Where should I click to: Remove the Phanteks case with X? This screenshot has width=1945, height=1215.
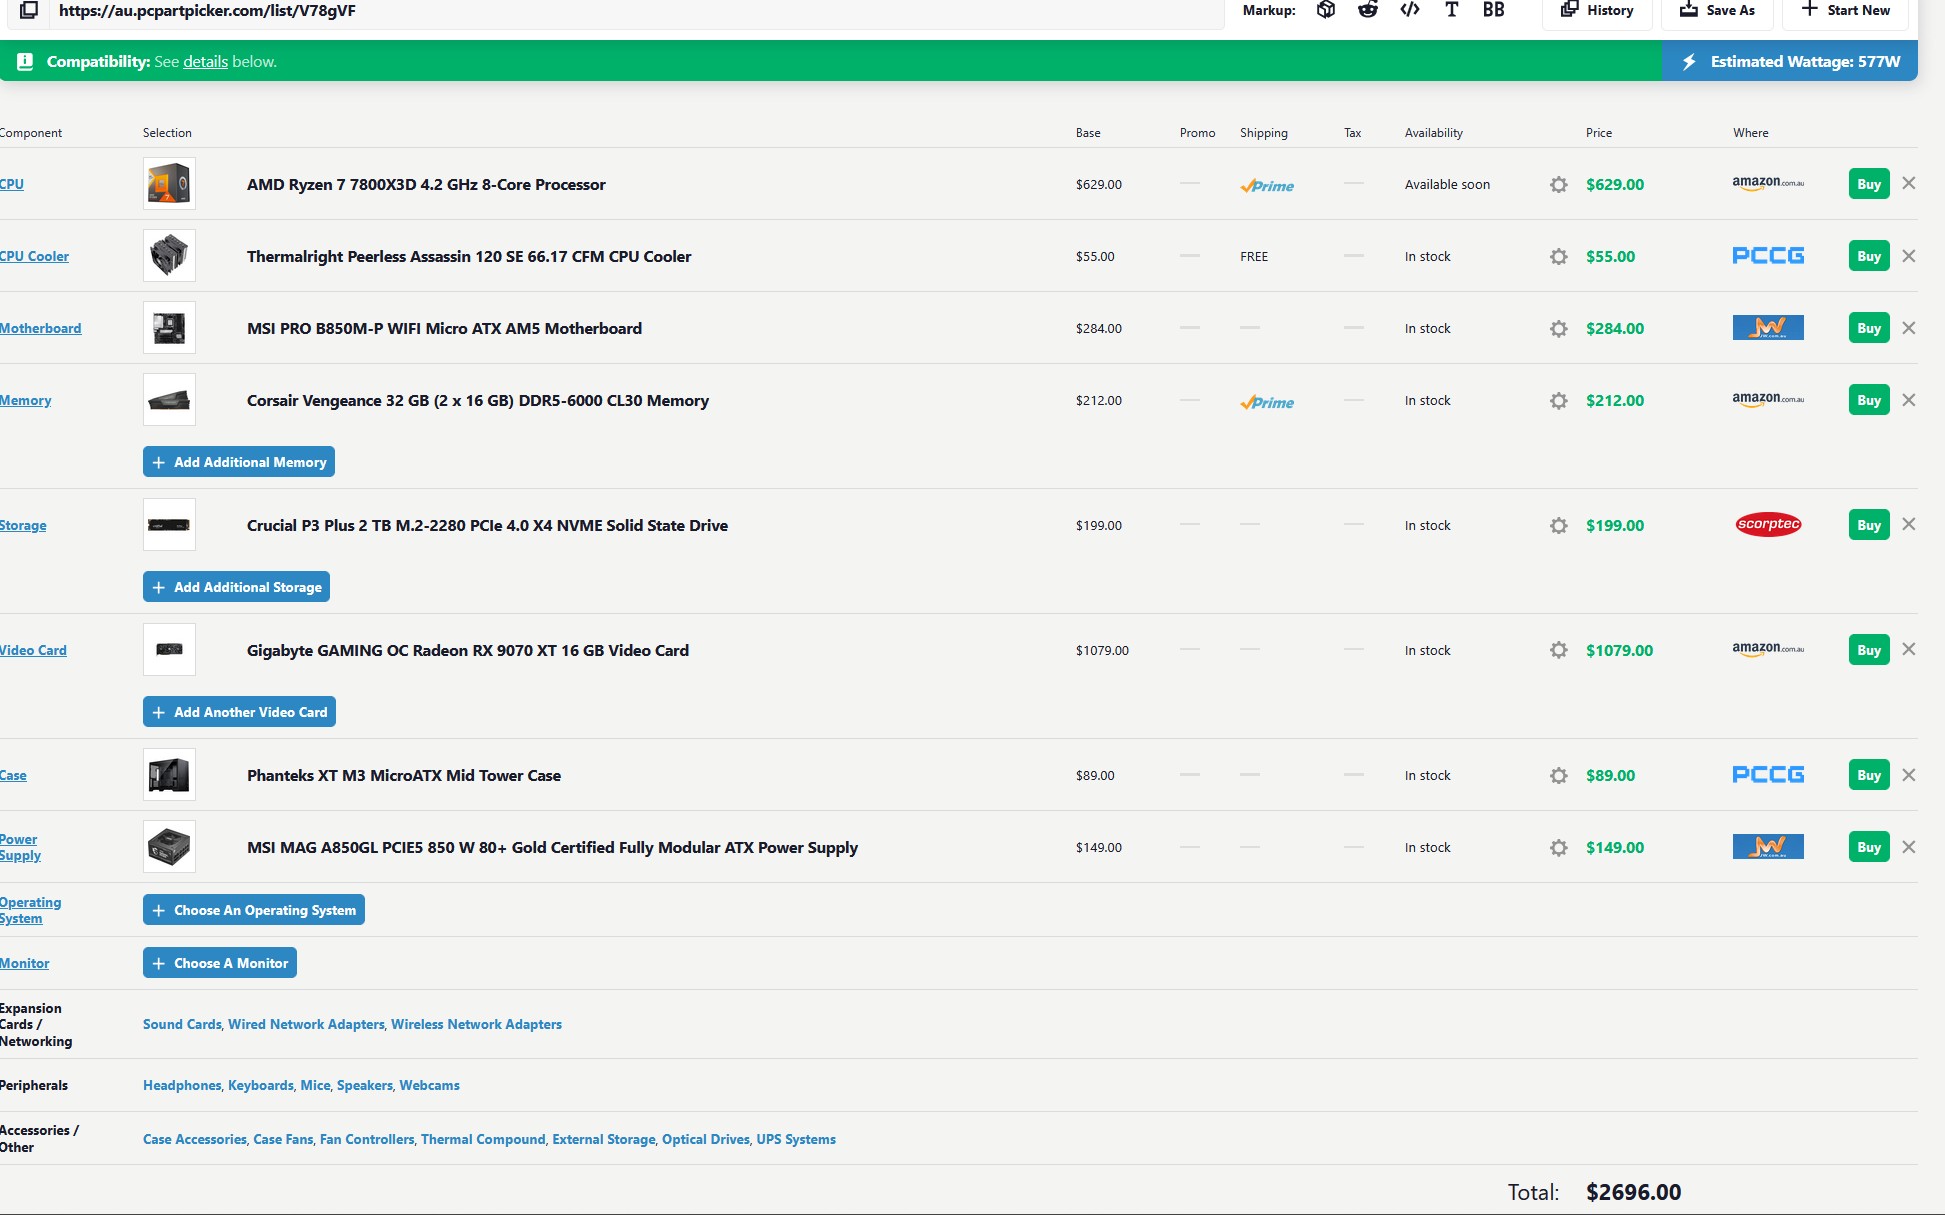[1908, 775]
